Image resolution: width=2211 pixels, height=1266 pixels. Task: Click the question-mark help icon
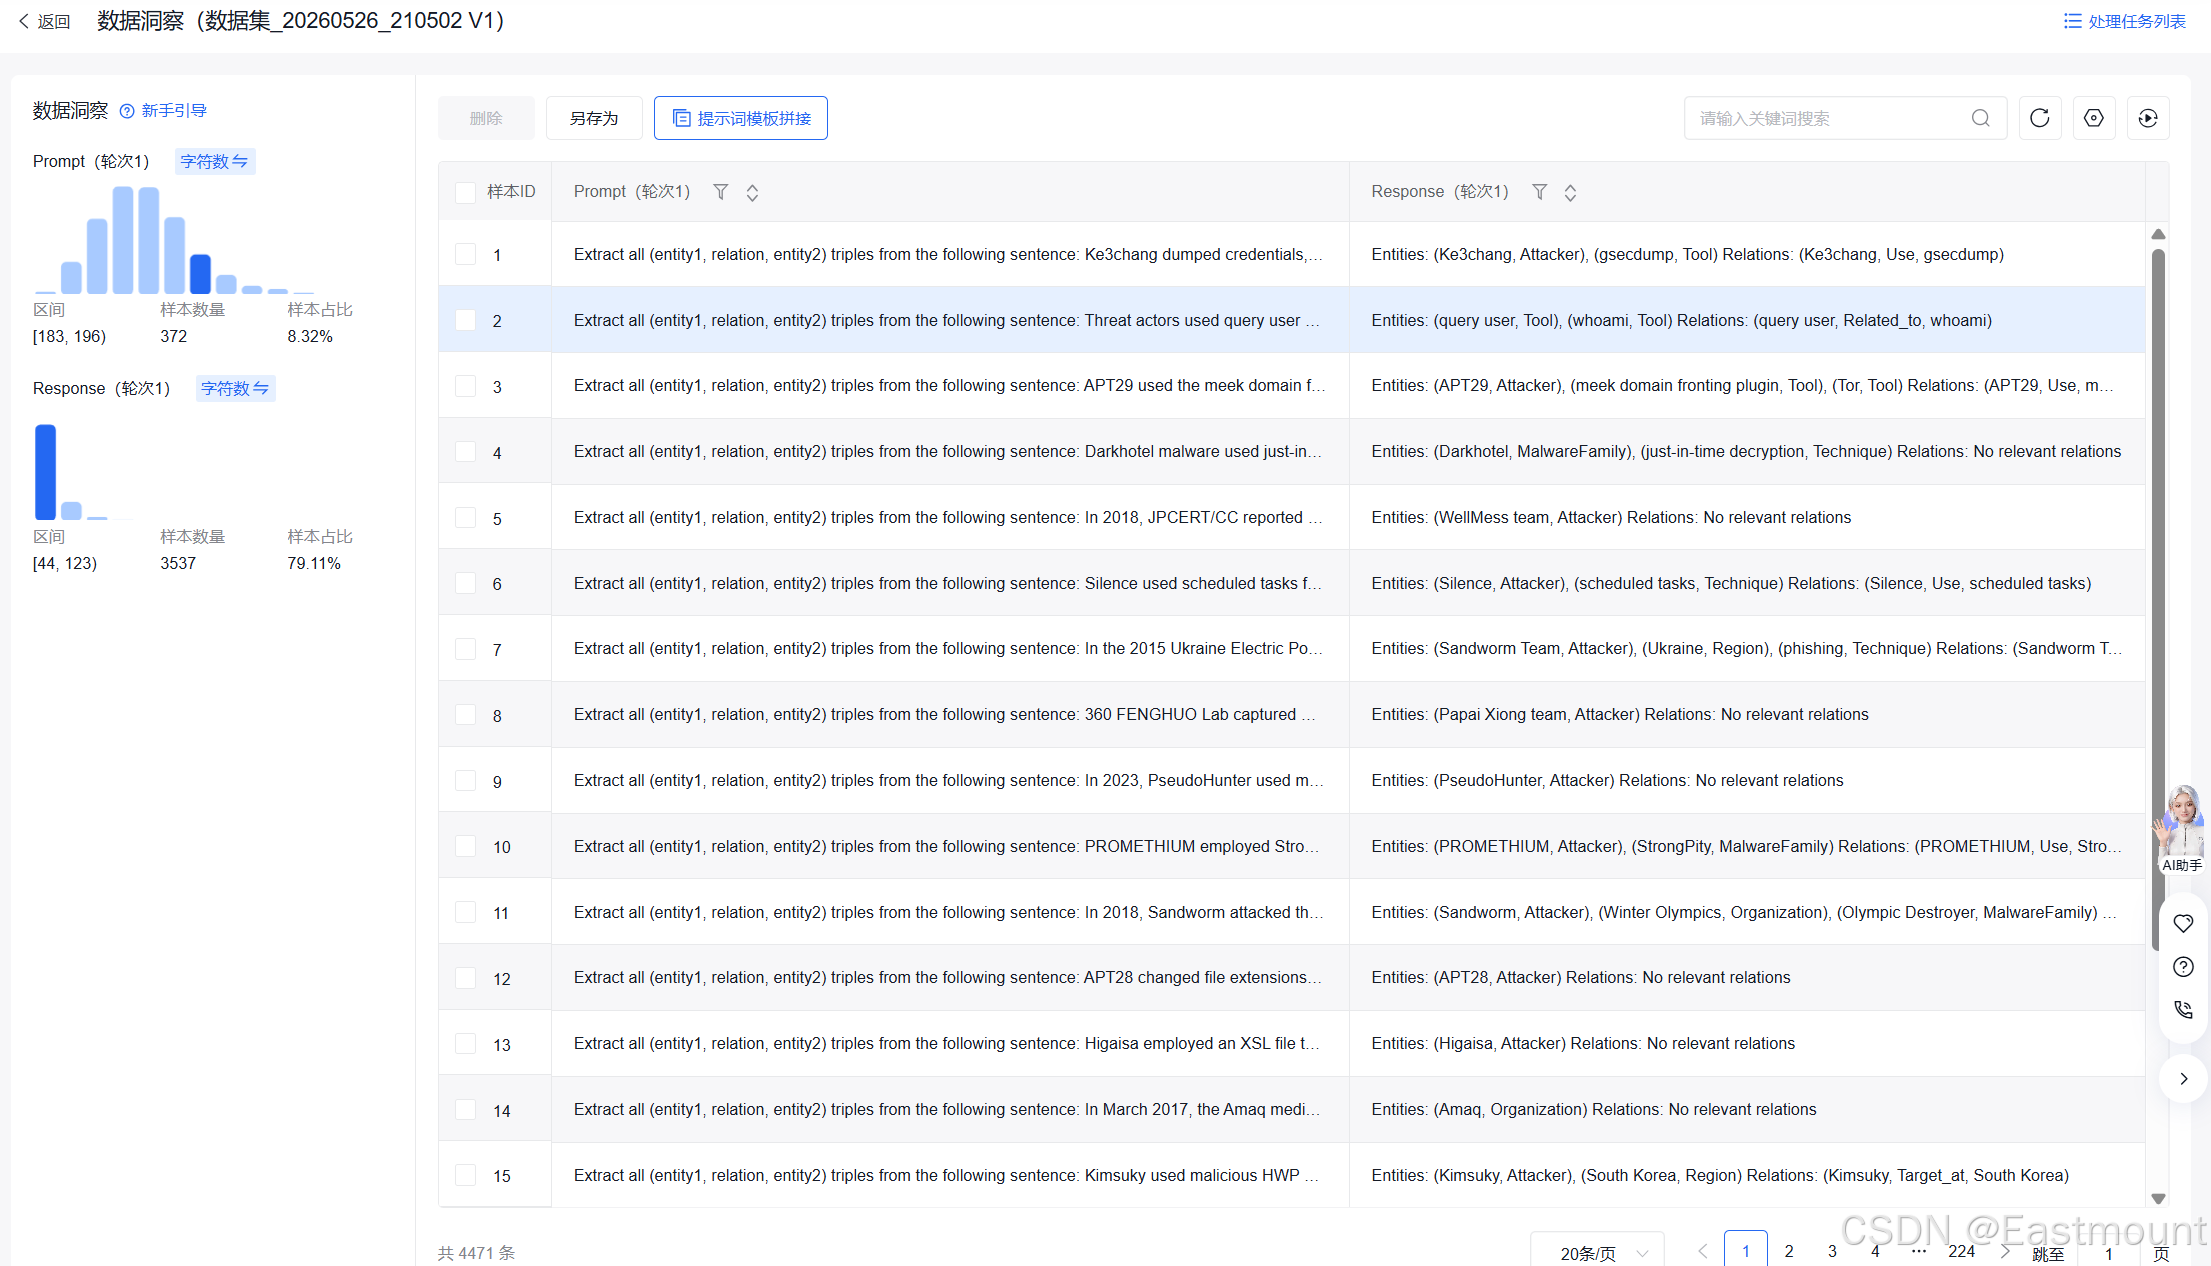click(x=2183, y=967)
